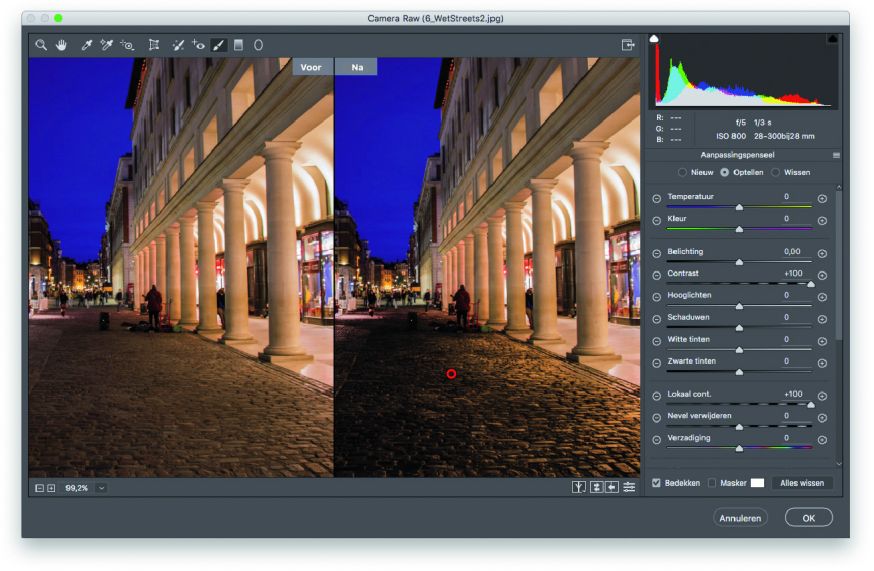Viewport: 874px width, 571px height.
Task: Click the white mask color swatch
Action: pyautogui.click(x=757, y=483)
